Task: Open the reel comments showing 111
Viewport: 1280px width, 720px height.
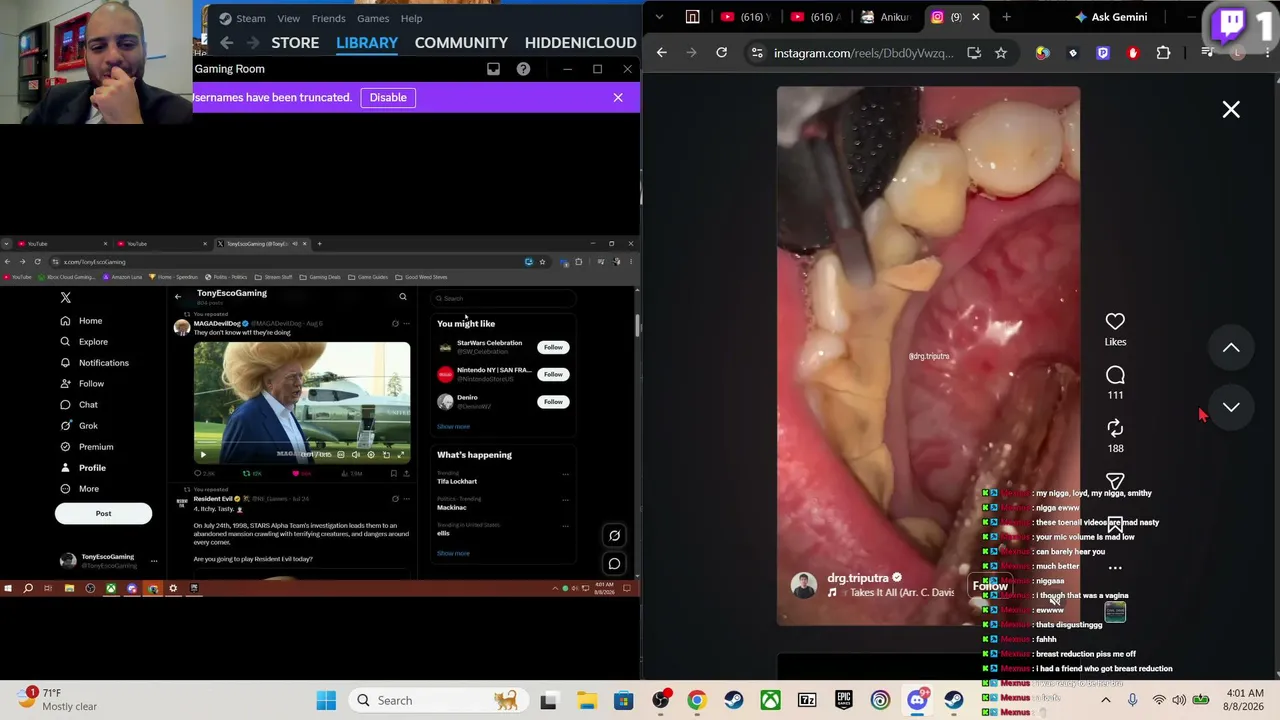Action: point(1115,375)
